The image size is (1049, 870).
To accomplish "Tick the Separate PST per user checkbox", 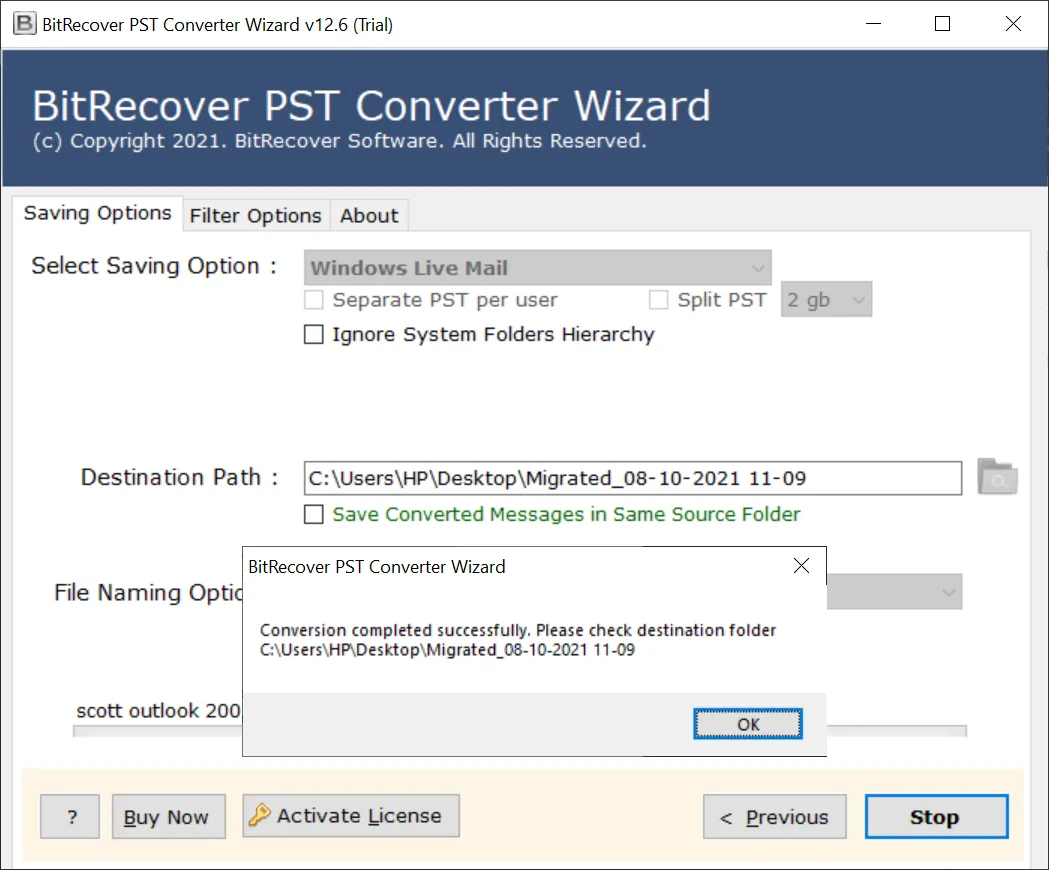I will pos(314,300).
